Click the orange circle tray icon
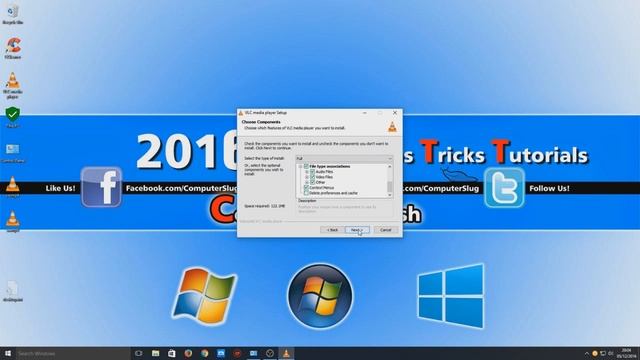This screenshot has width=640, height=360. [595, 353]
